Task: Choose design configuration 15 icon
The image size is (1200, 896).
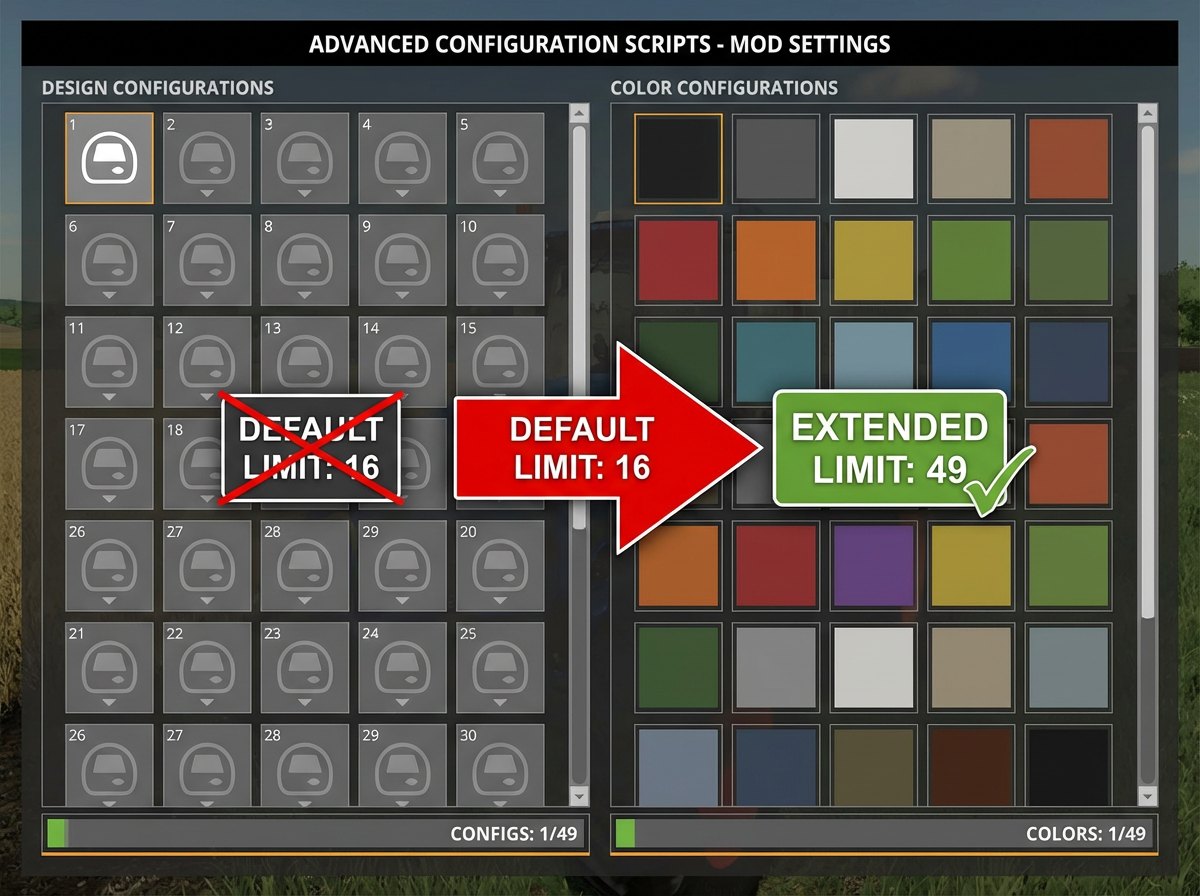Action: [x=500, y=362]
